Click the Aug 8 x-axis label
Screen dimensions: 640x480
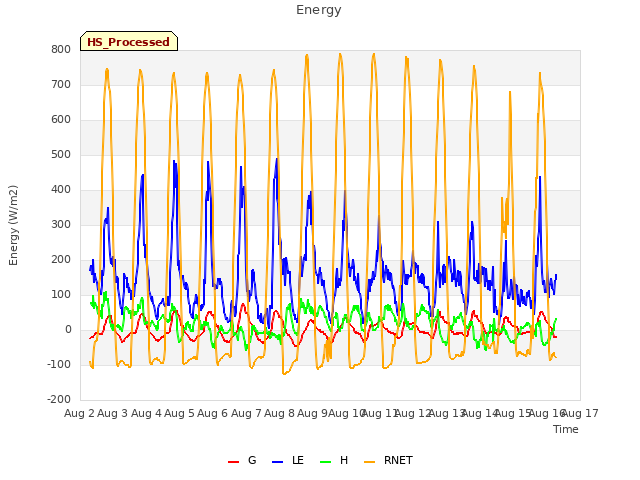click(279, 413)
